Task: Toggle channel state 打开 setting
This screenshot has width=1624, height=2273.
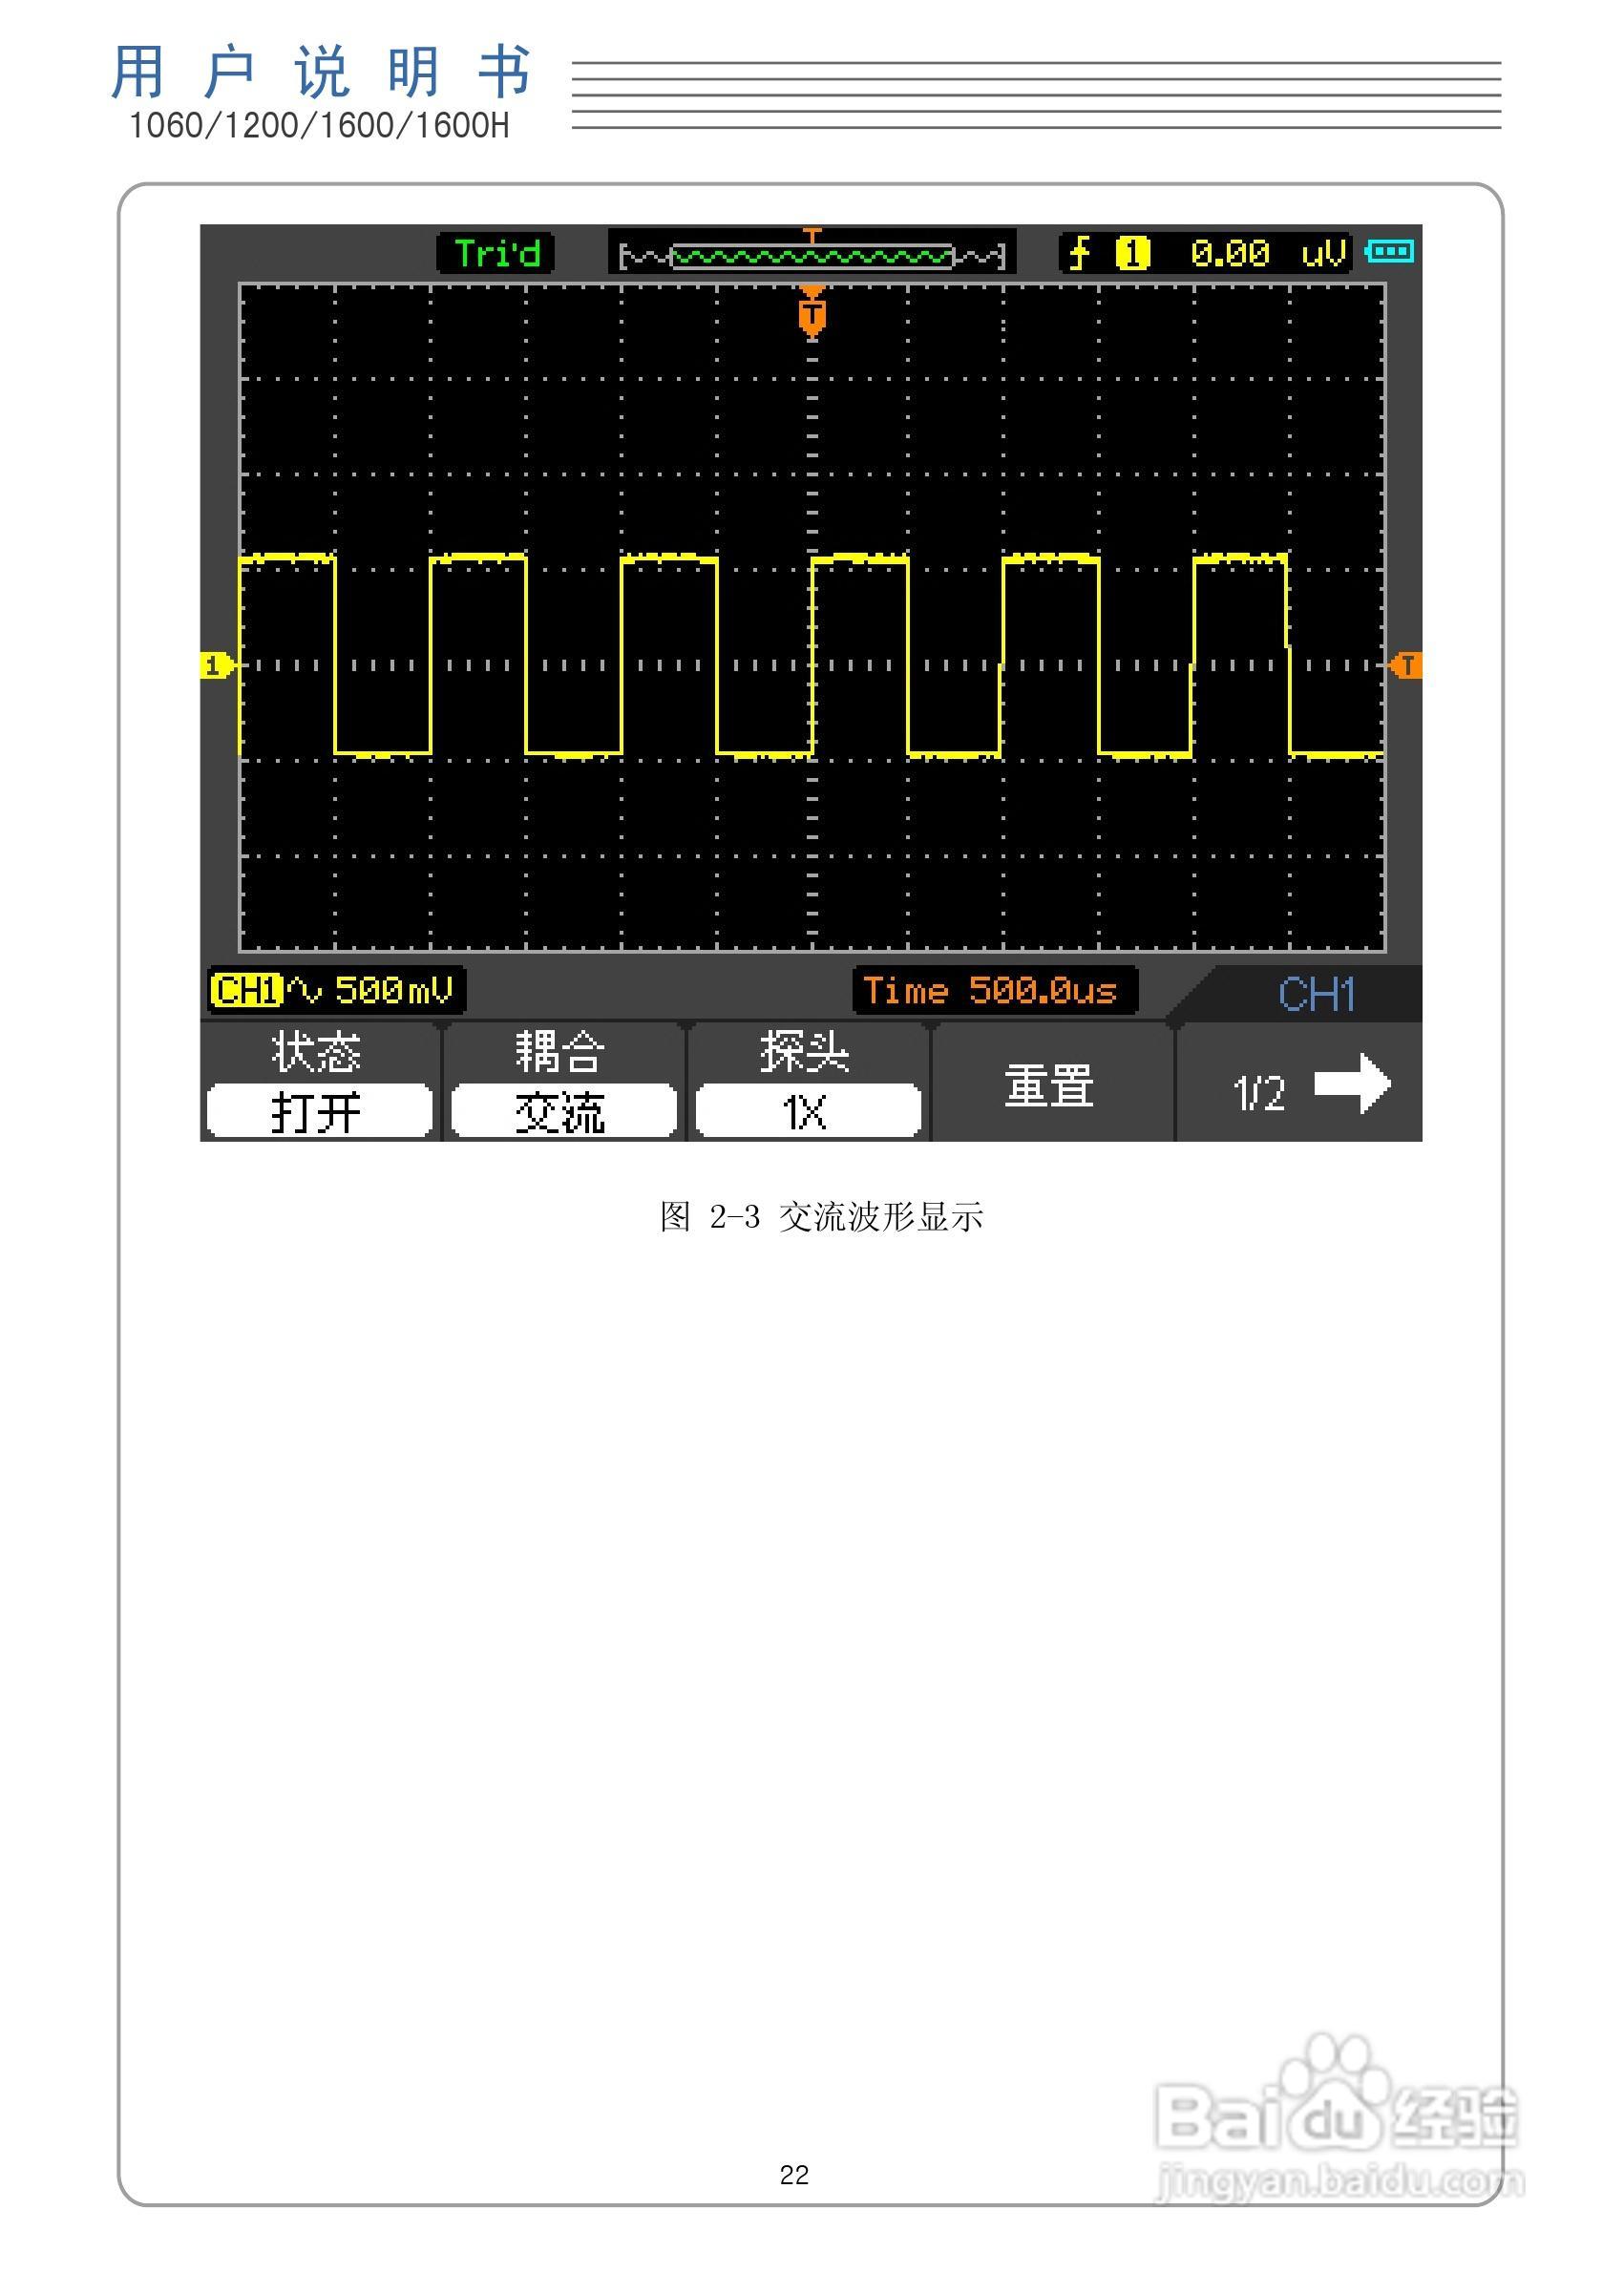Action: (319, 1111)
